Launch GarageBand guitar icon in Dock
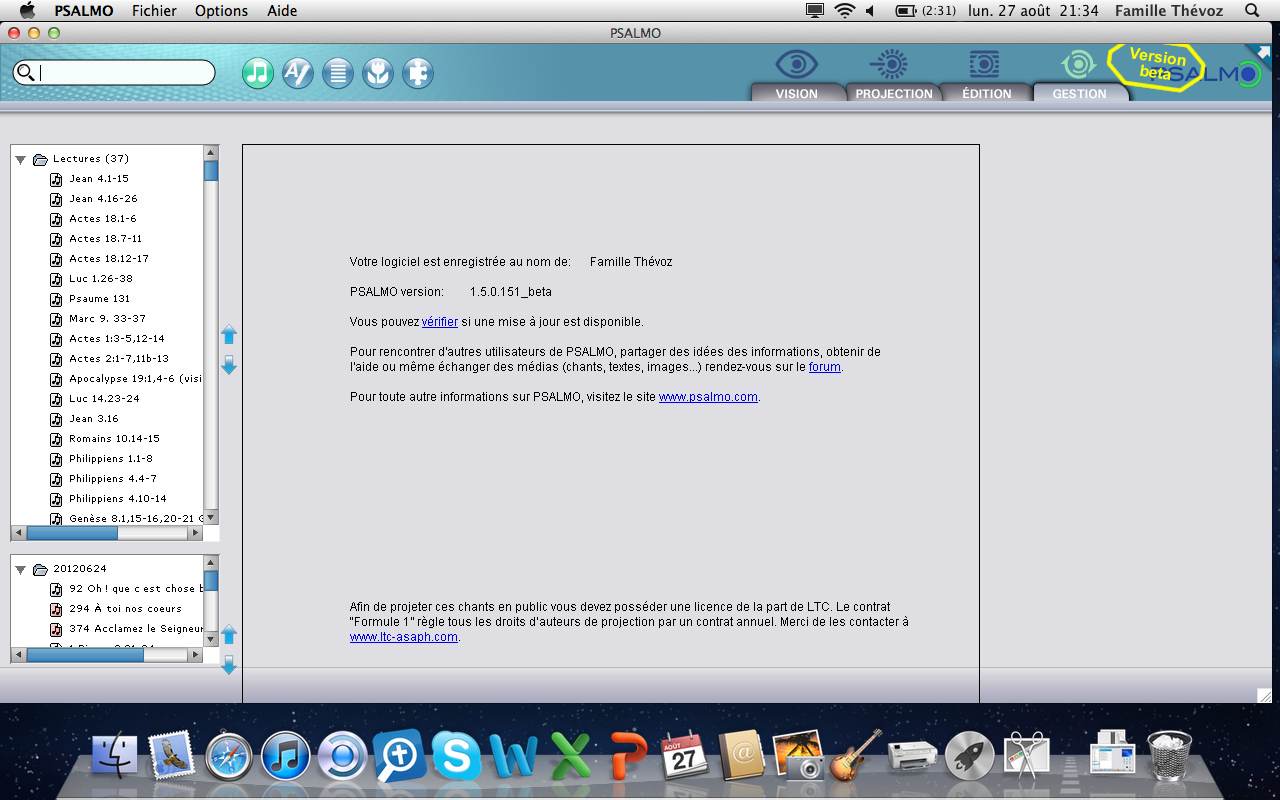This screenshot has height=800, width=1280. click(x=856, y=755)
